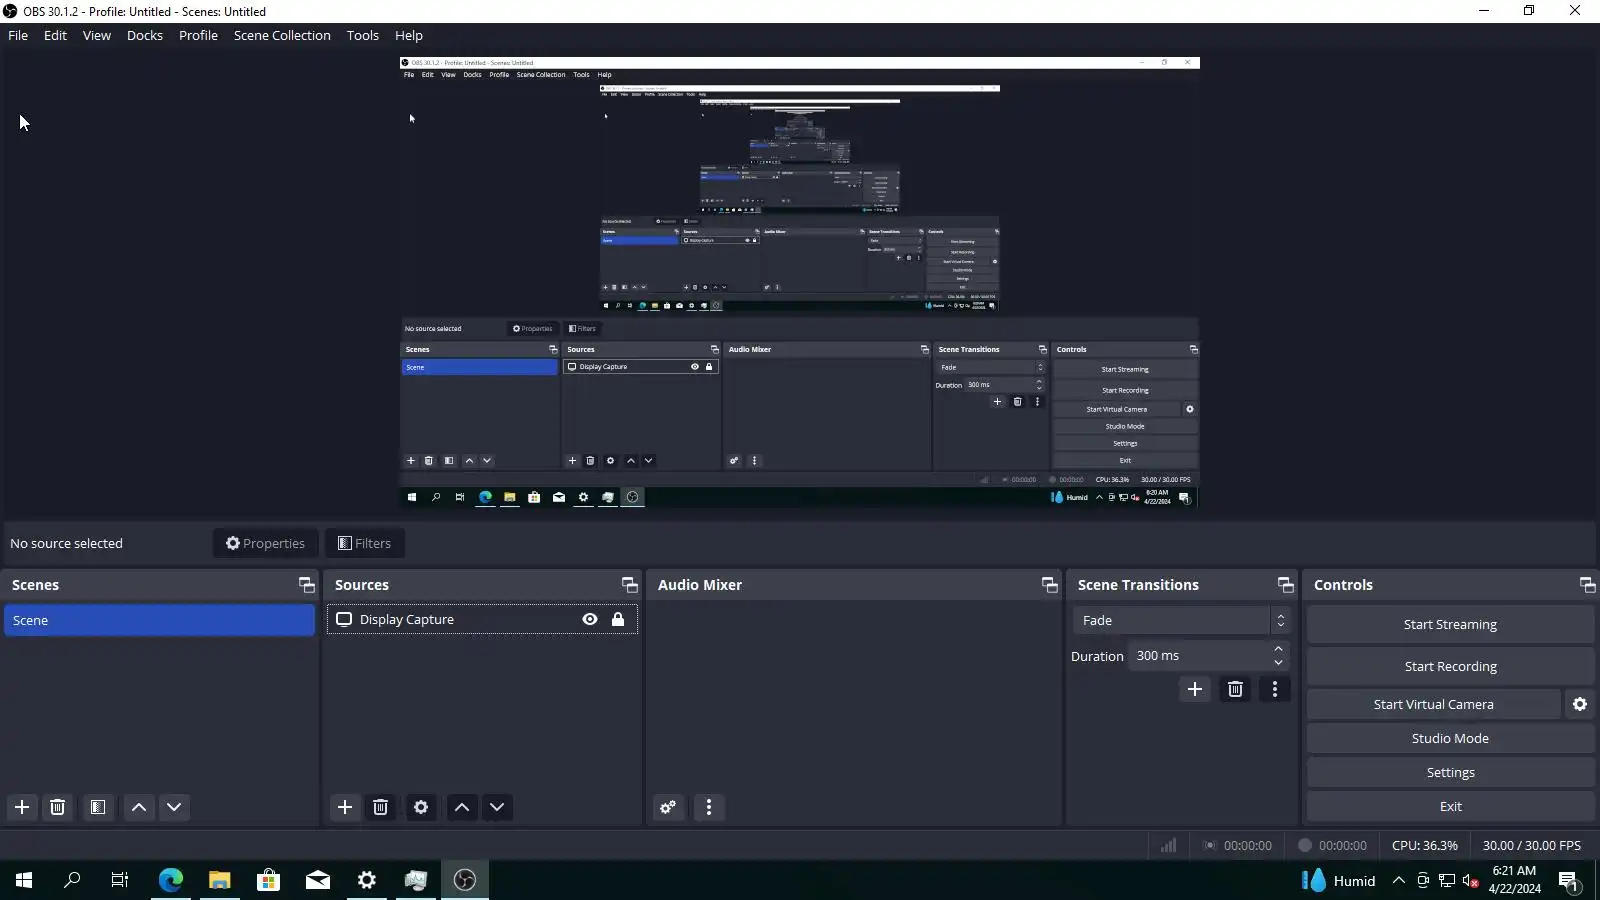1600x900 pixels.
Task: Toggle Display Capture visibility eye
Action: click(590, 619)
